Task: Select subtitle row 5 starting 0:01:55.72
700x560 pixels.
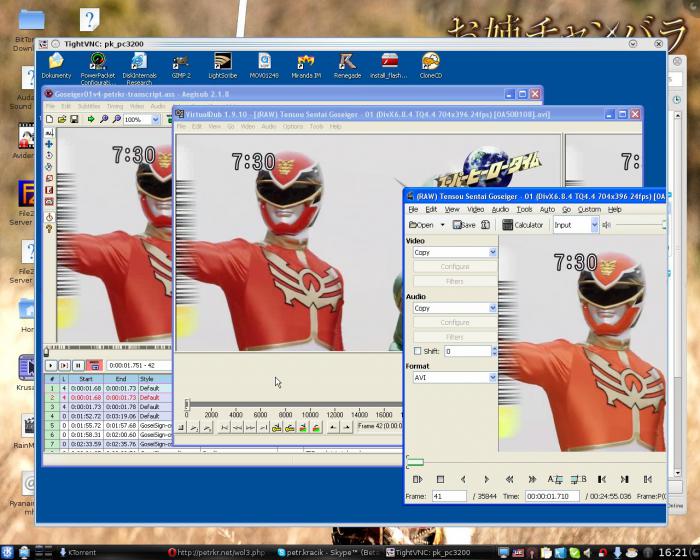Action: (108, 426)
